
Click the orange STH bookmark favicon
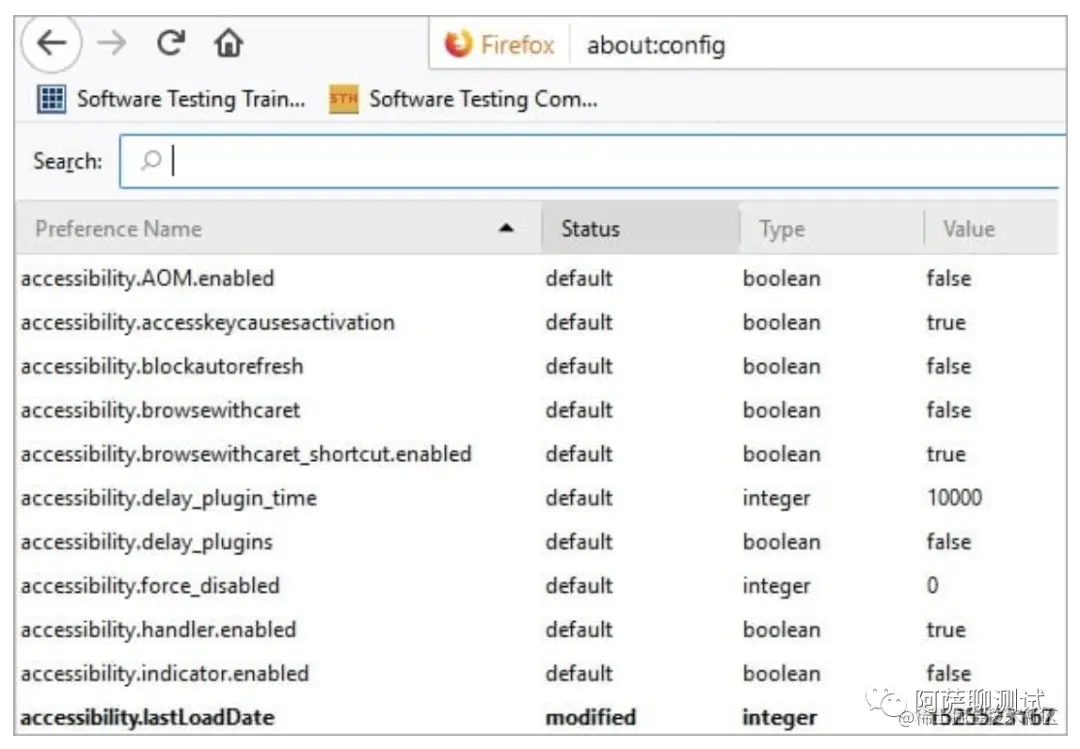(x=344, y=99)
